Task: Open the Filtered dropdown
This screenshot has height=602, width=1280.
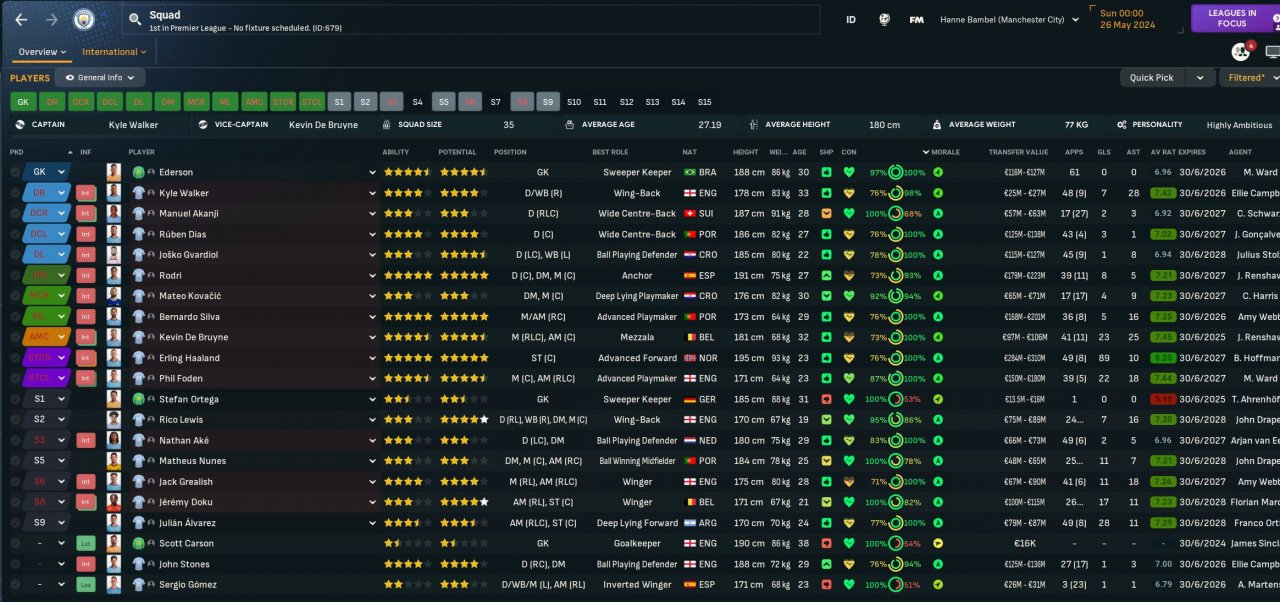Action: pyautogui.click(x=1249, y=77)
